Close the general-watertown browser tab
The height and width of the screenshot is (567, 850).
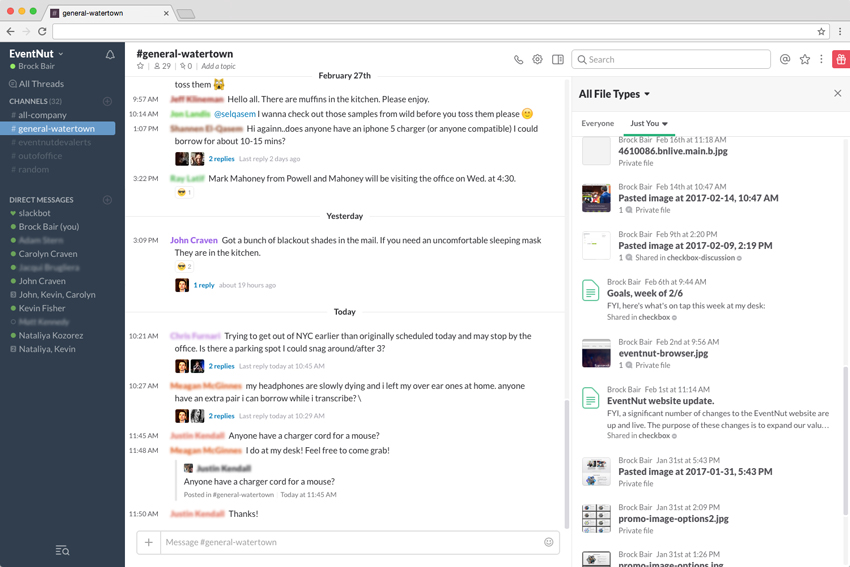166,13
